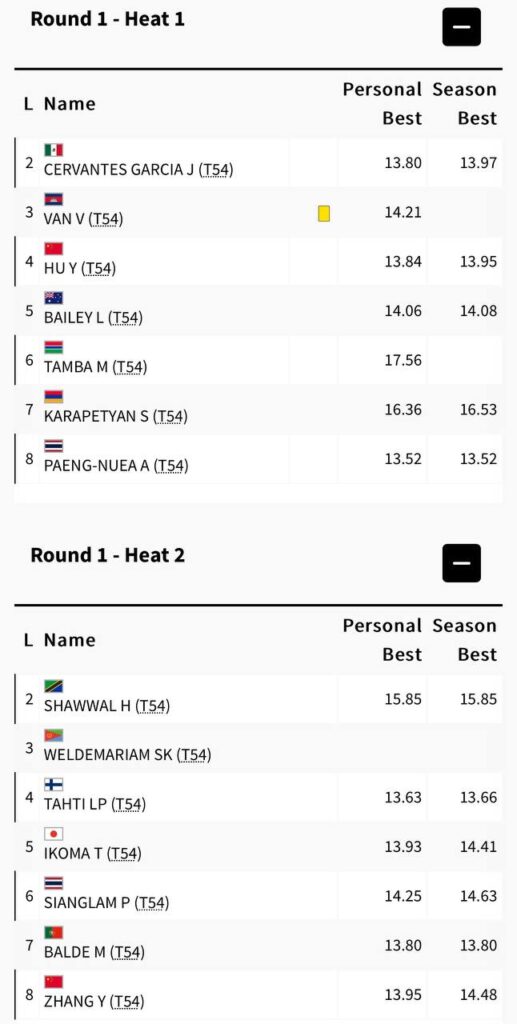
Task: Select athlete name WELDEMARIAM SK
Action: click(108, 755)
